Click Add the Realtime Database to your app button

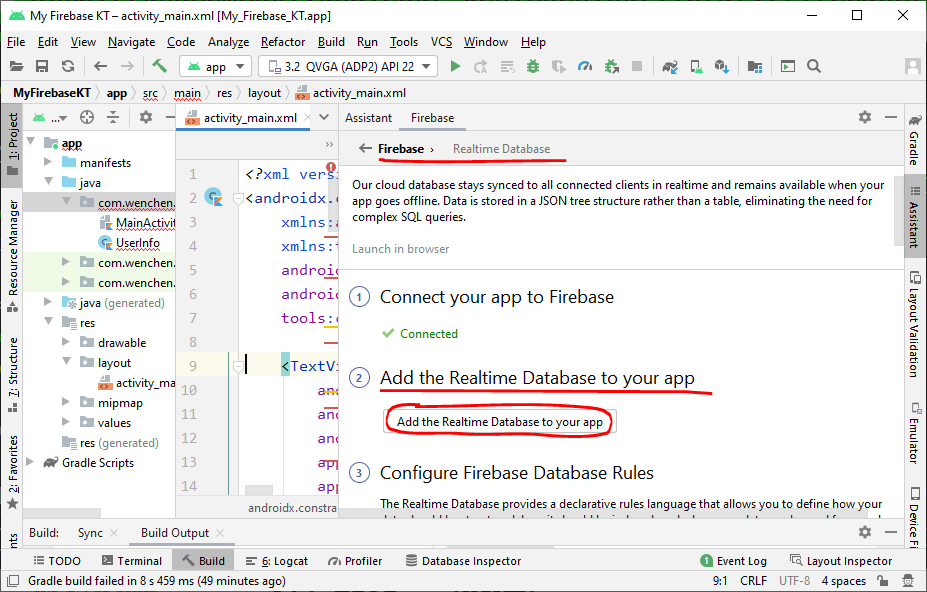[500, 422]
